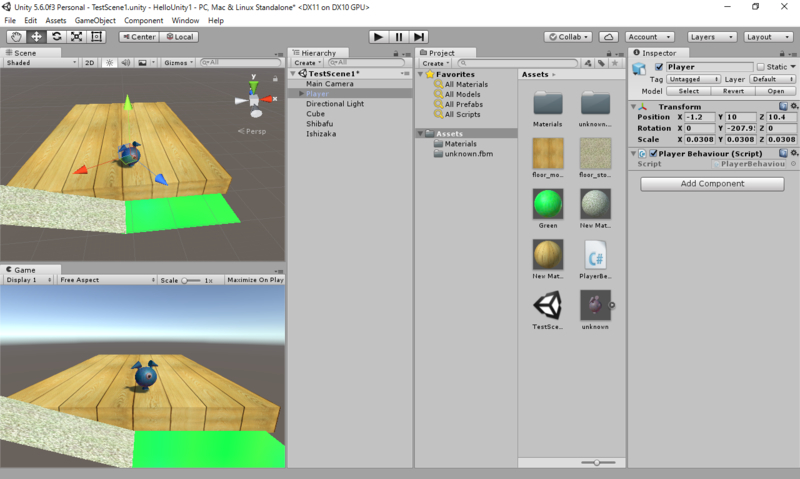Toggle 2D view in Scene

(90, 63)
